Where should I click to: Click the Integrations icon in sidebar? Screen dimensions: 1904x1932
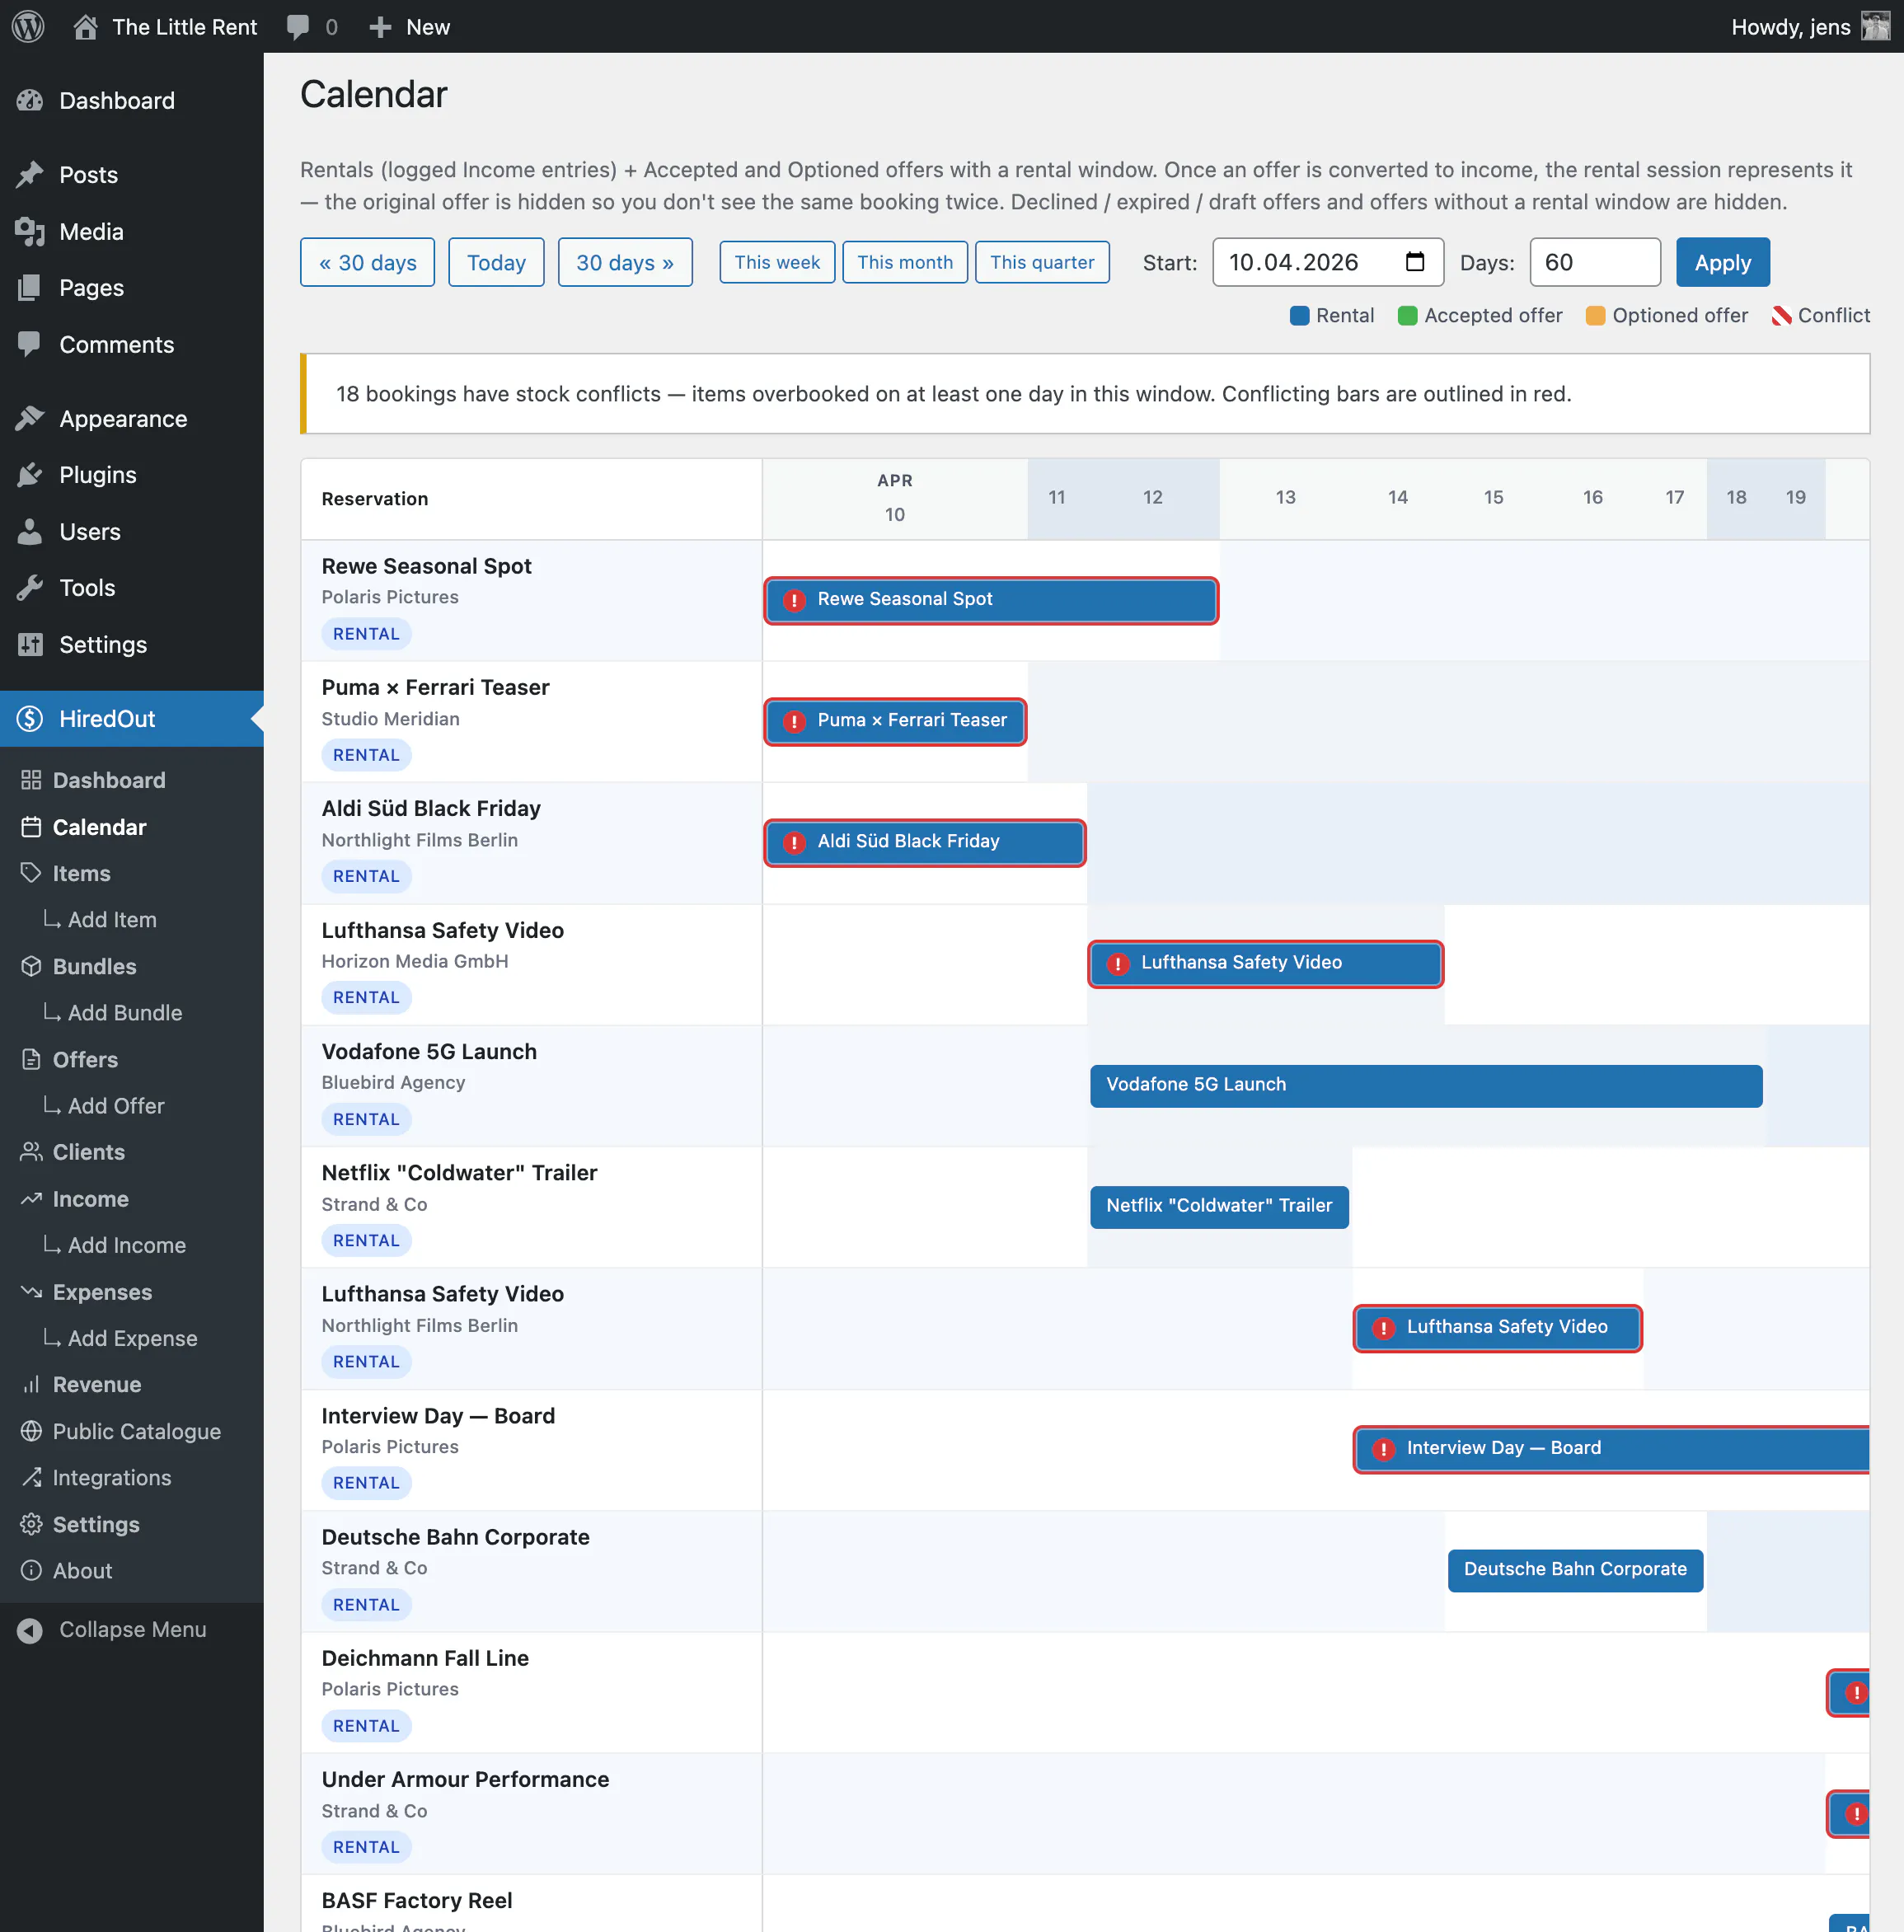31,1477
